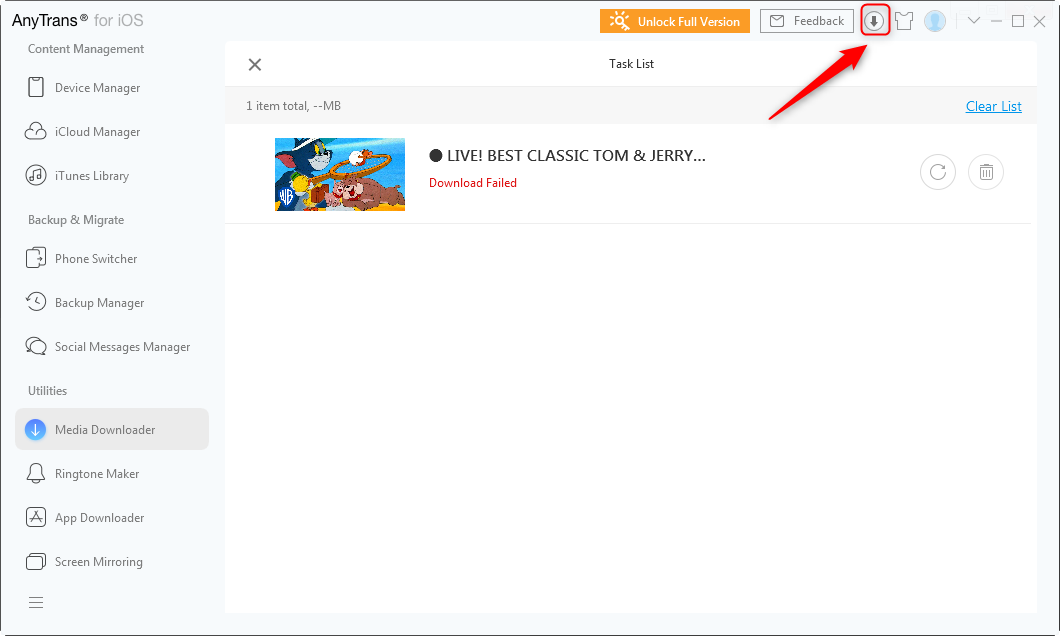1060x636 pixels.
Task: Go to iTunes Library
Action: point(91,176)
